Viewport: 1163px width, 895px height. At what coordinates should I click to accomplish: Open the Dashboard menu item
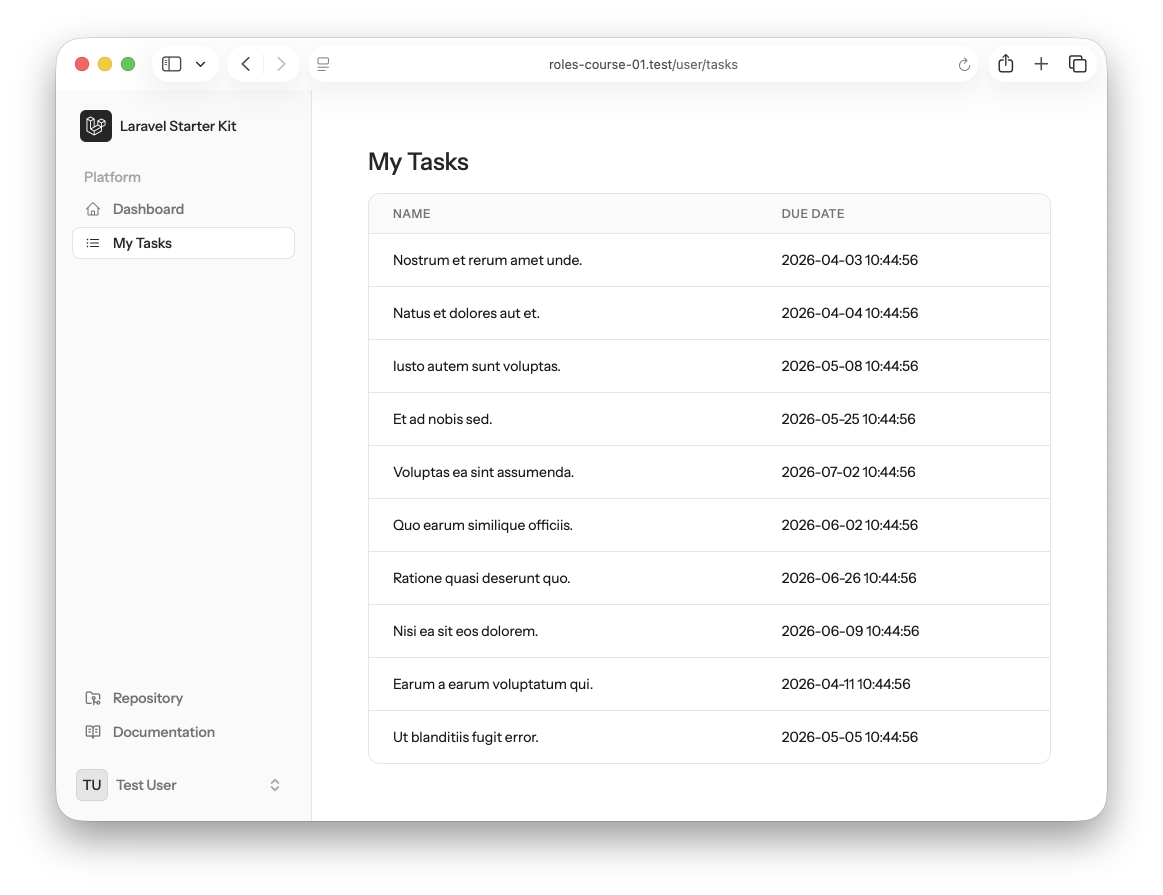[148, 209]
